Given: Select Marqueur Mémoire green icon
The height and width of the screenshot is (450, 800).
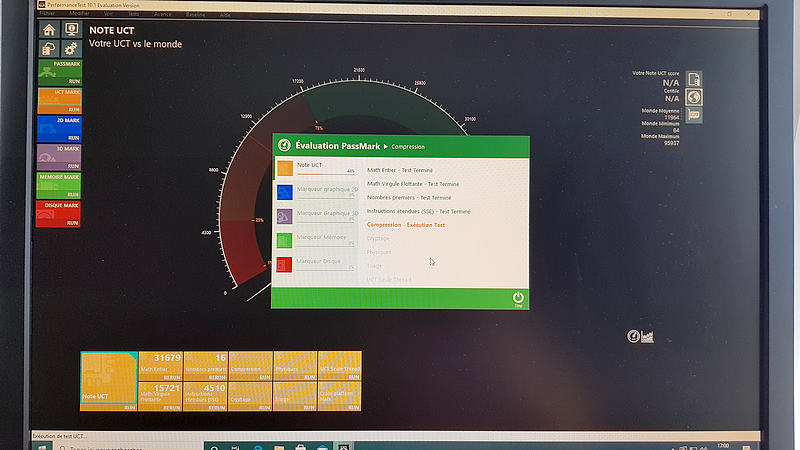Looking at the screenshot, I should point(285,240).
